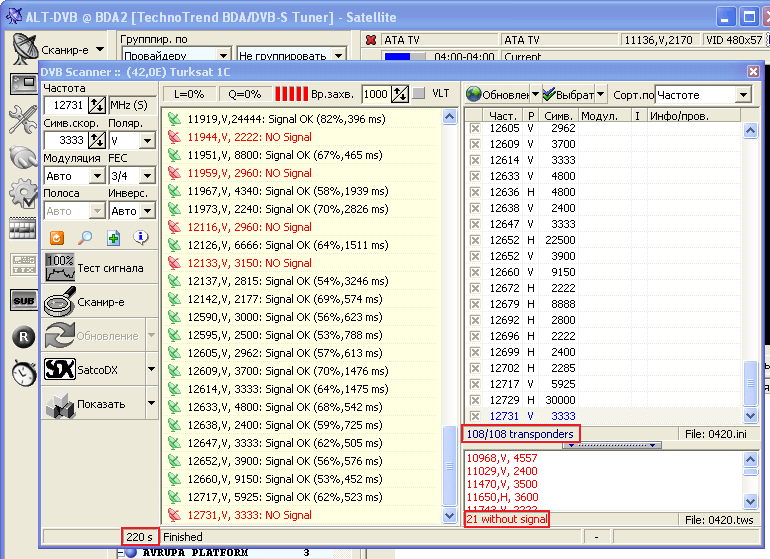Click the orange refresh icon under Полоса
This screenshot has height=559, width=770.
[57, 238]
